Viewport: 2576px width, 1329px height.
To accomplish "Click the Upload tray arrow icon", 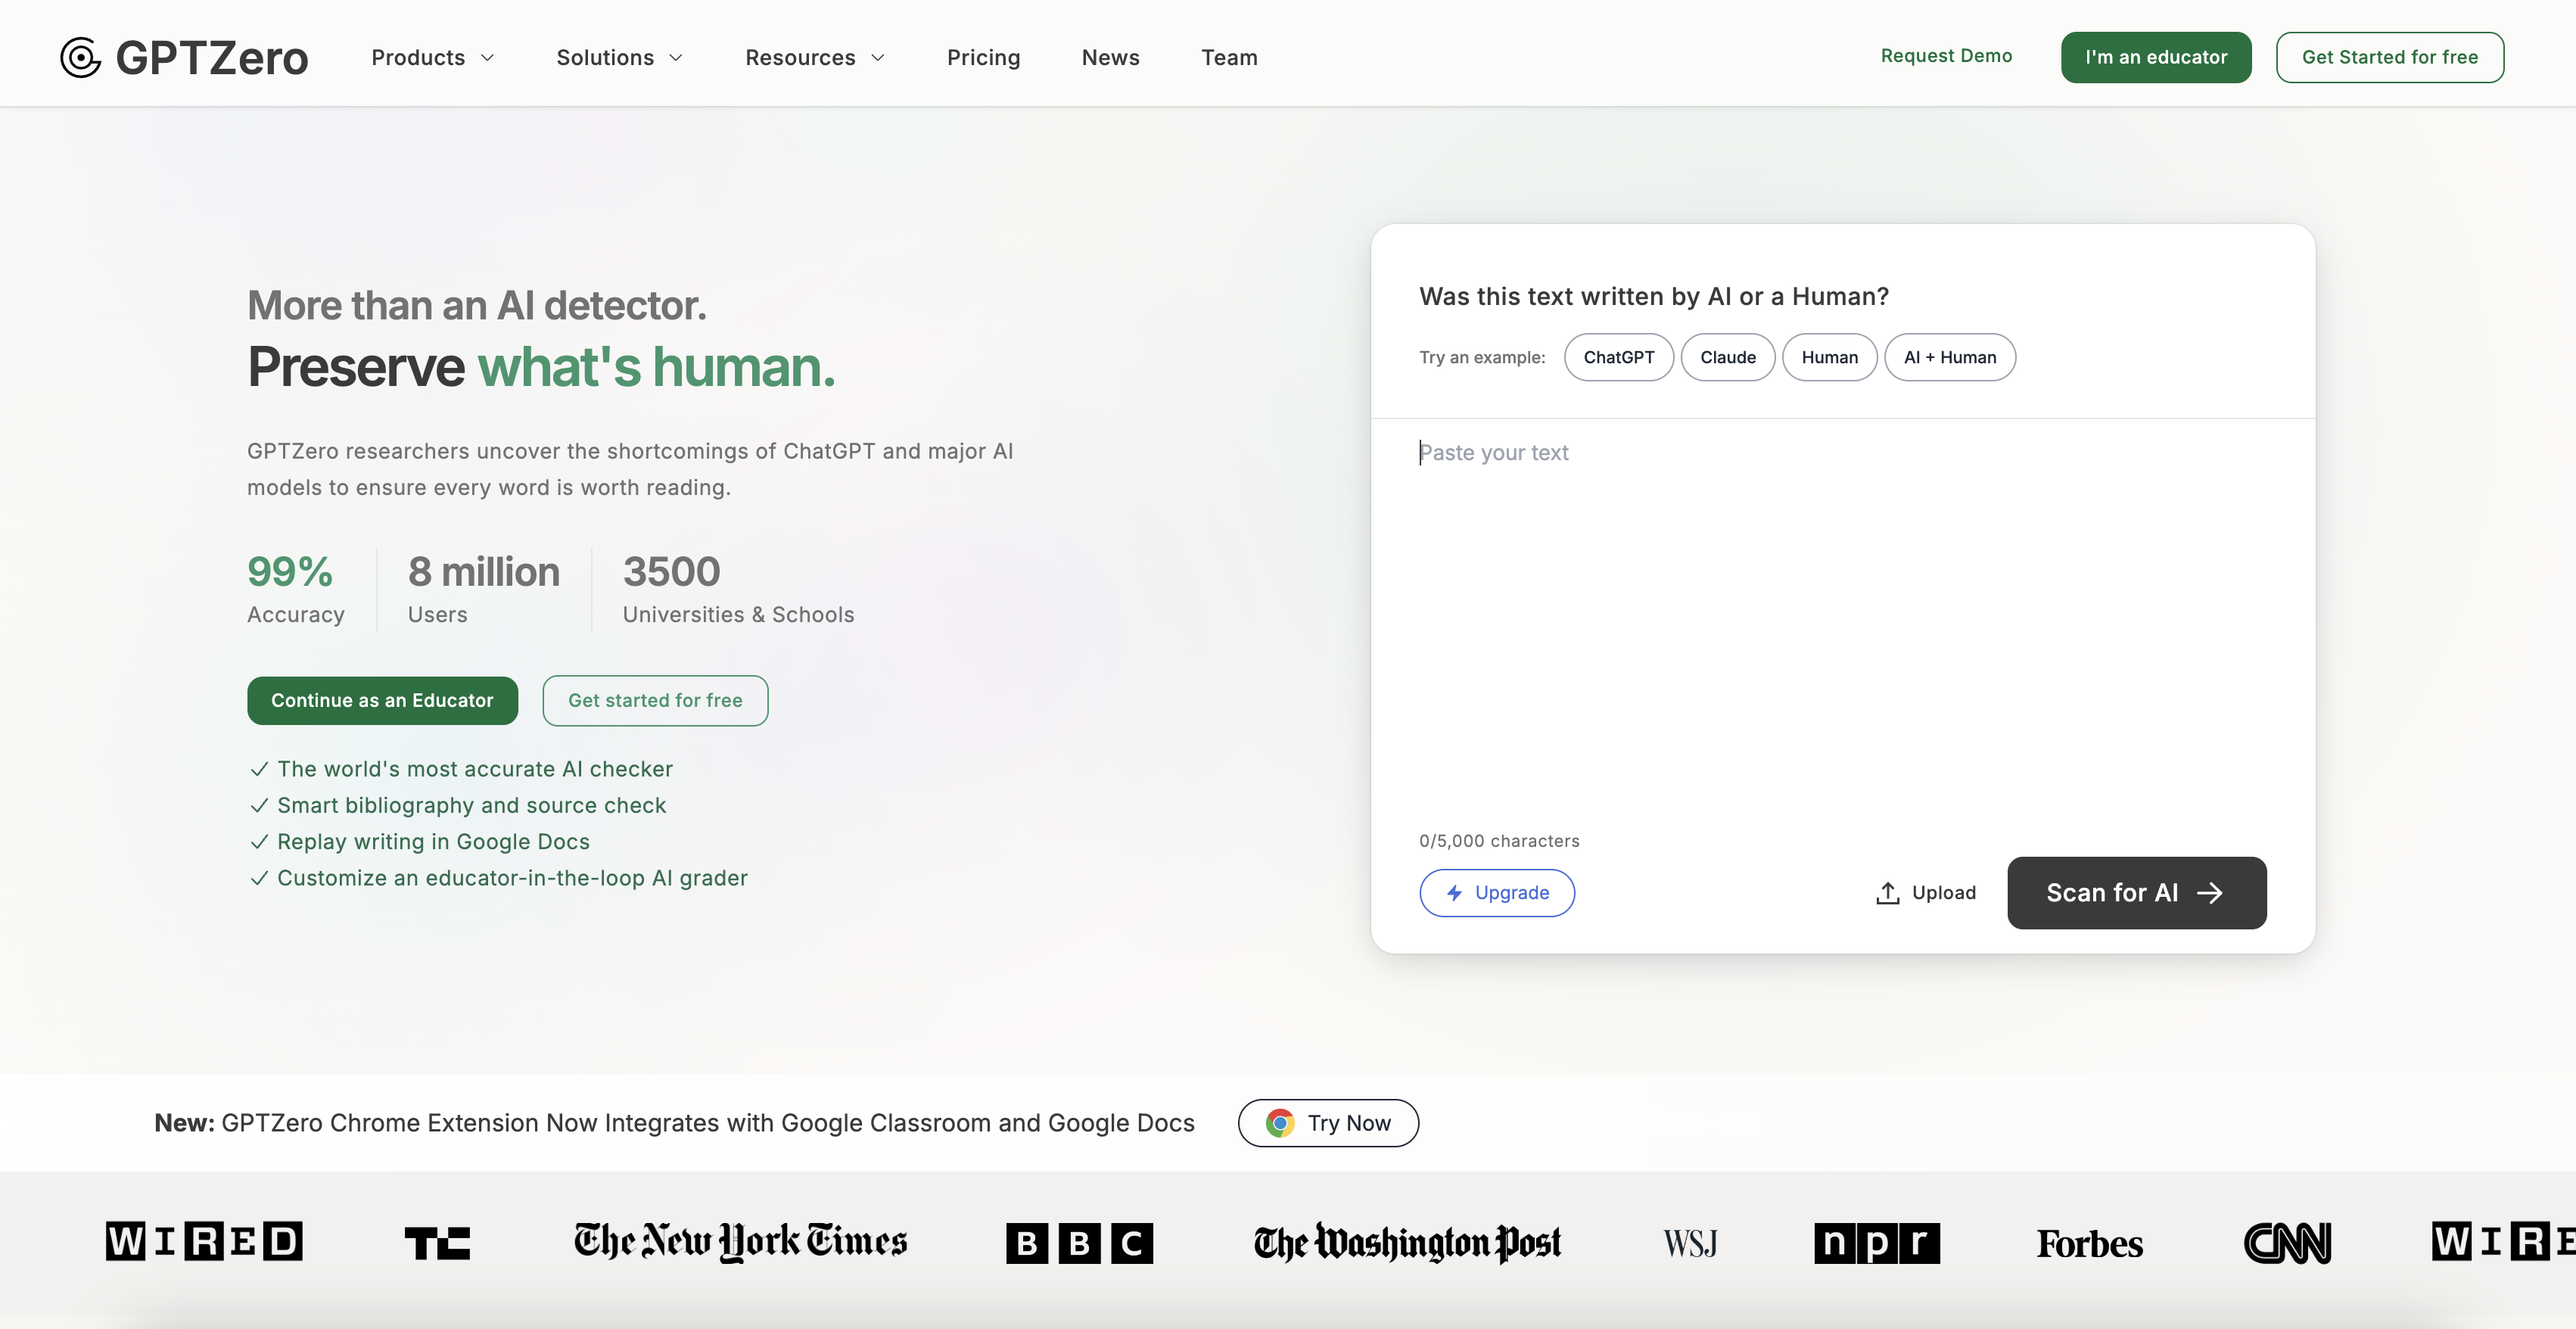I will 1887,893.
